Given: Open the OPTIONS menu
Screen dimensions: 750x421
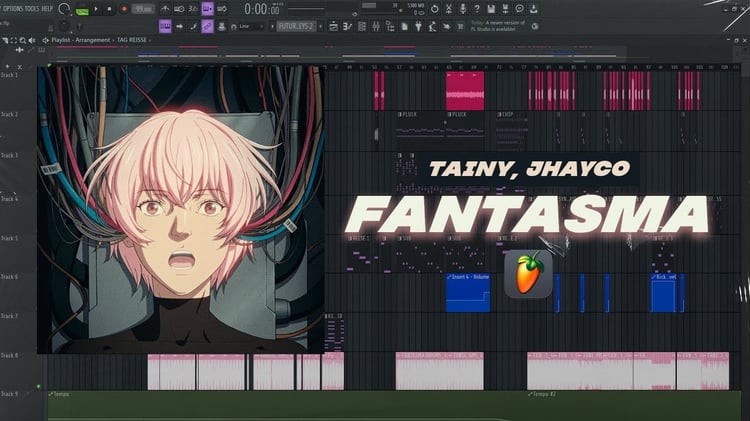Looking at the screenshot, I should point(12,9).
